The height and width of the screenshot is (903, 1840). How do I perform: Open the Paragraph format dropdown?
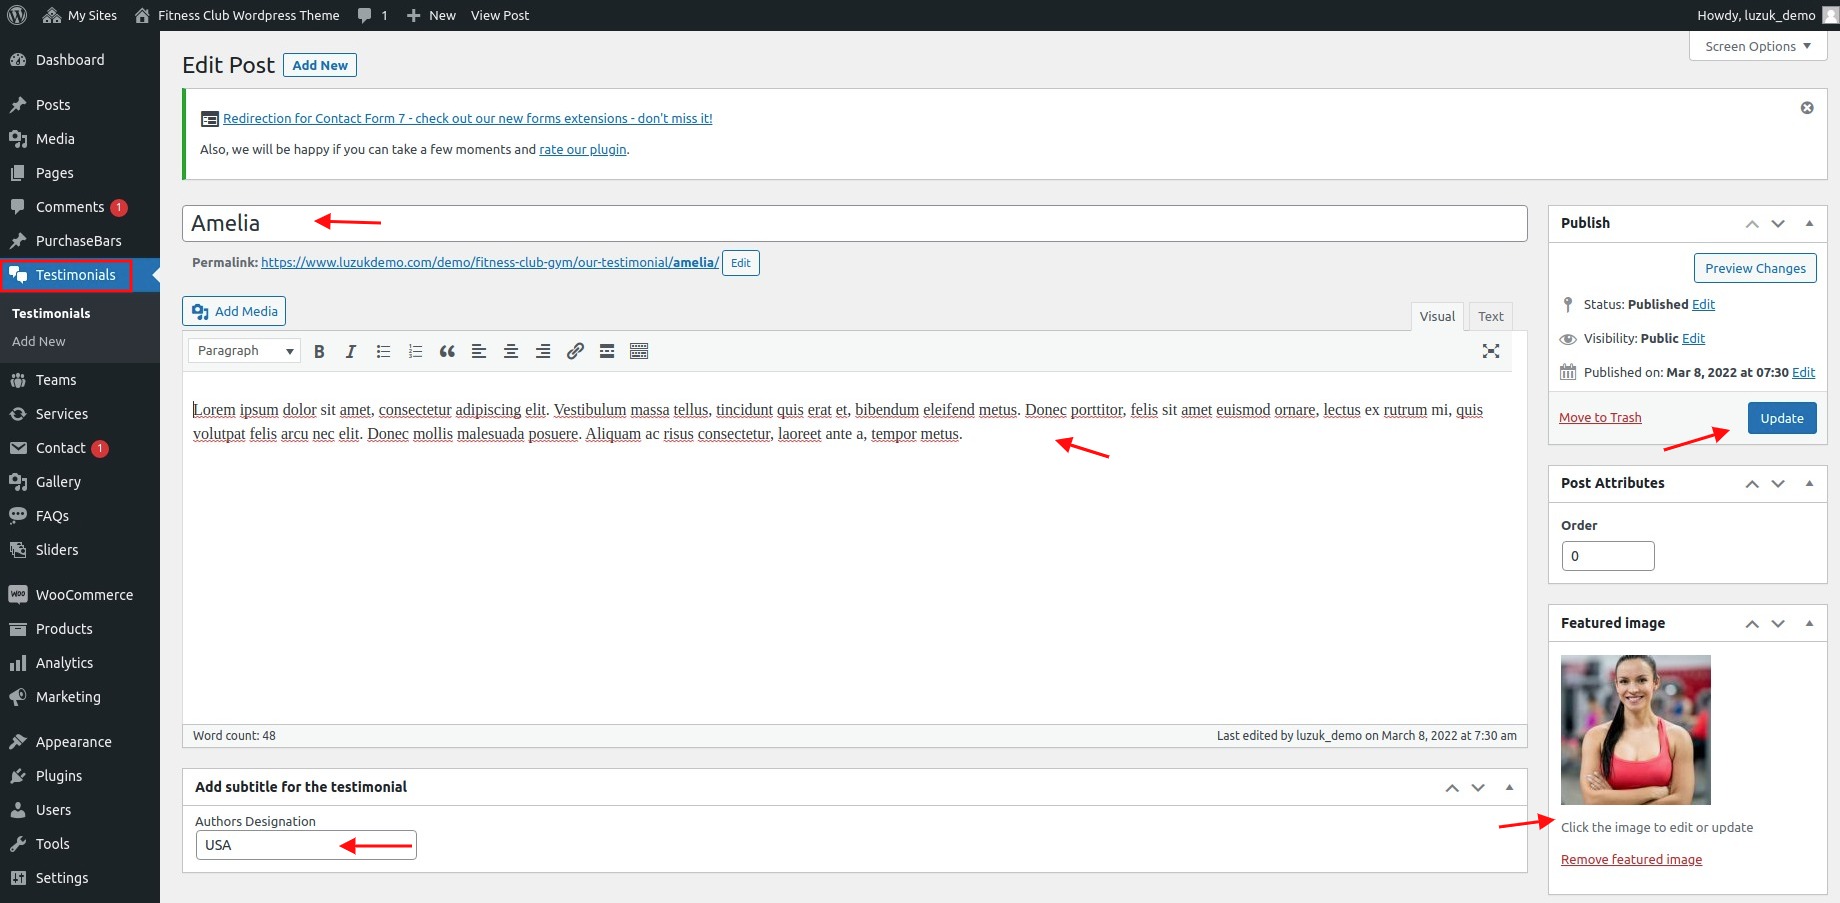245,351
